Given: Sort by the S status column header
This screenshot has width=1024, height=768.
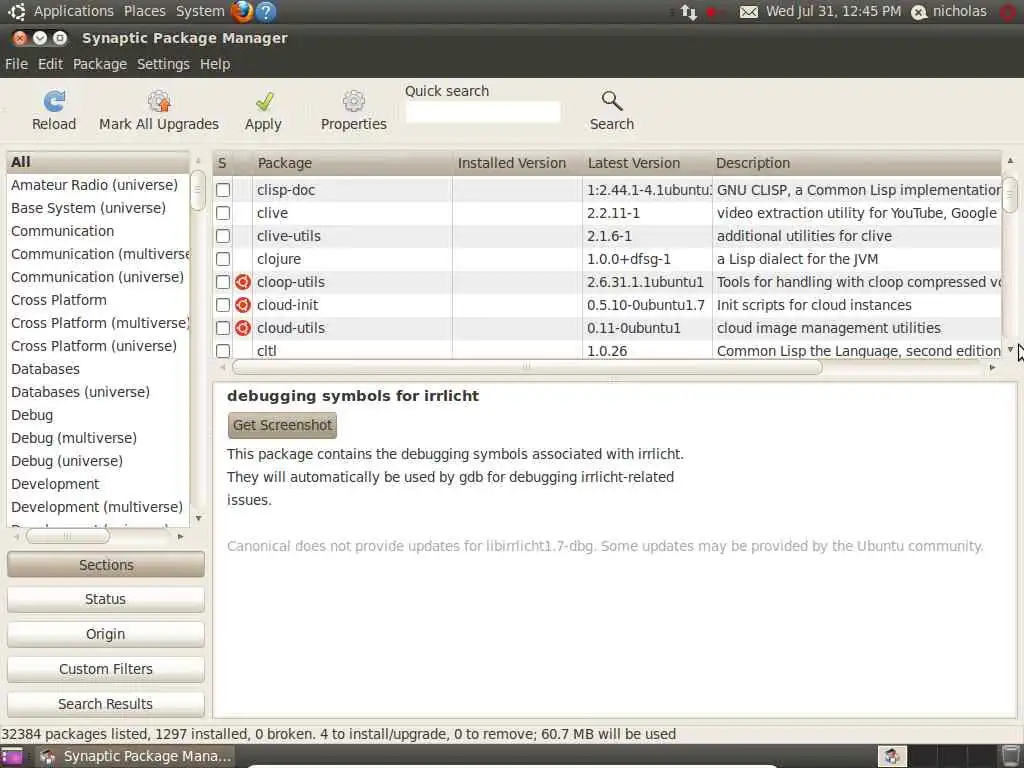Looking at the screenshot, I should tap(222, 163).
